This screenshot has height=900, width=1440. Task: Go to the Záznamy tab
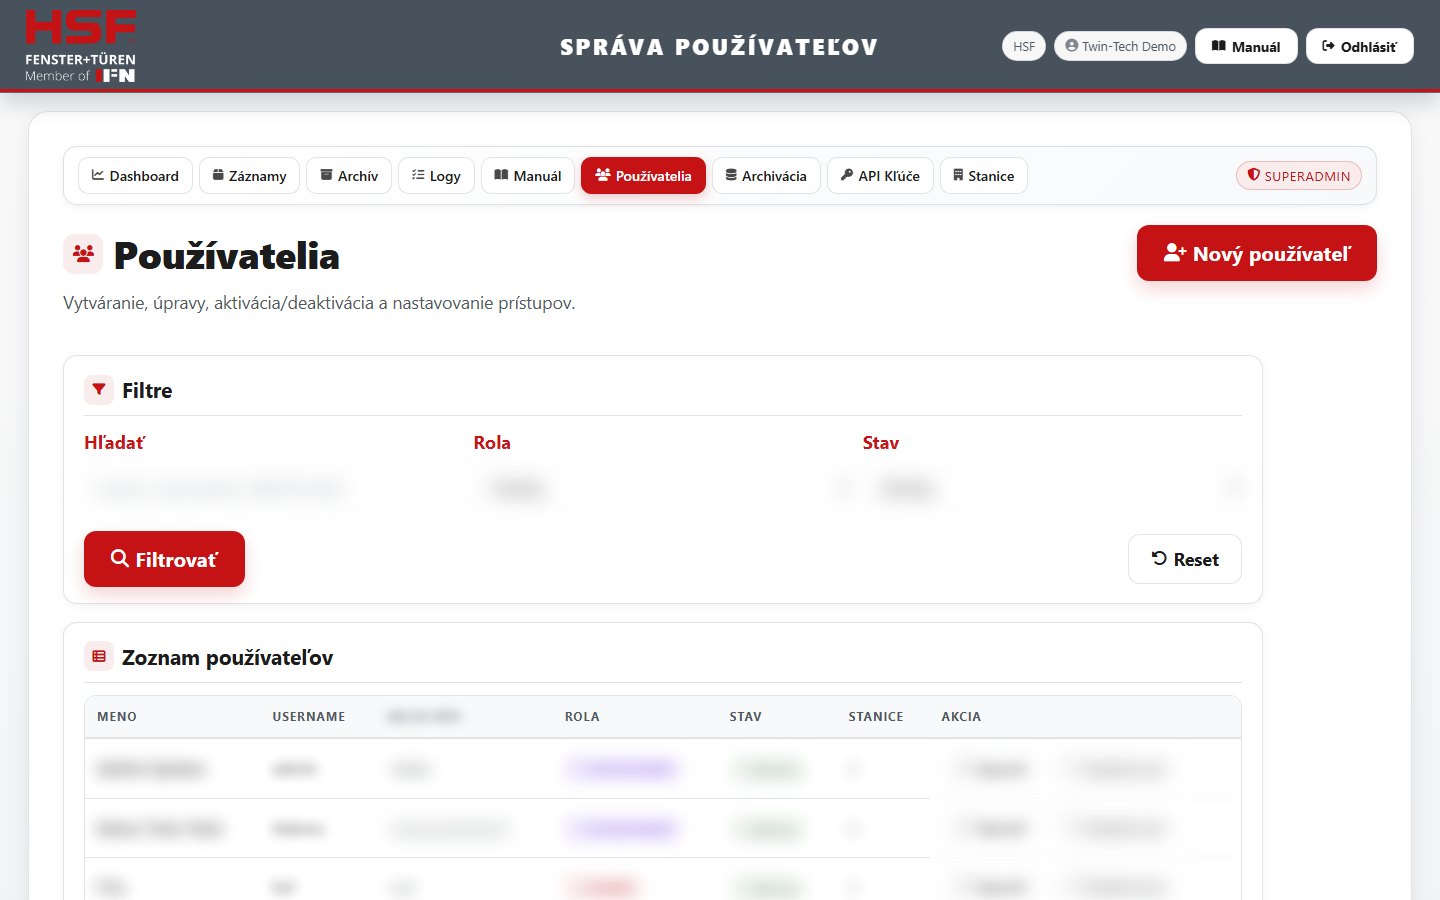tap(249, 176)
